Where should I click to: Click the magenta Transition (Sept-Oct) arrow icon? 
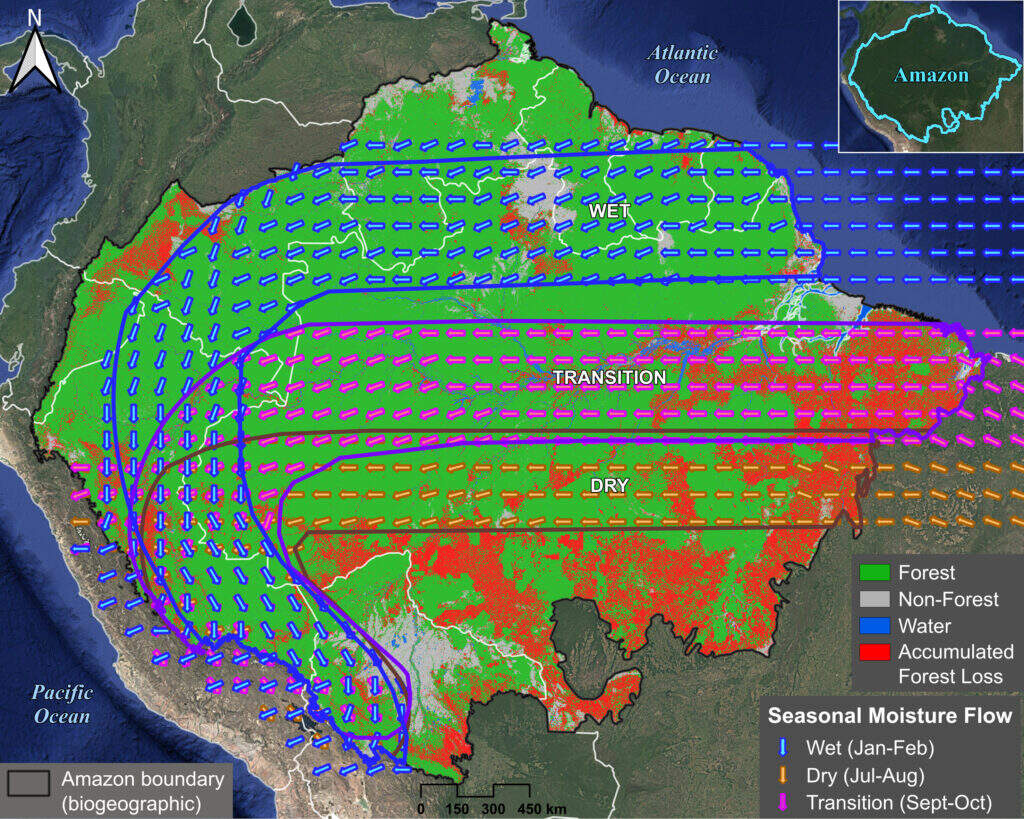pos(782,803)
